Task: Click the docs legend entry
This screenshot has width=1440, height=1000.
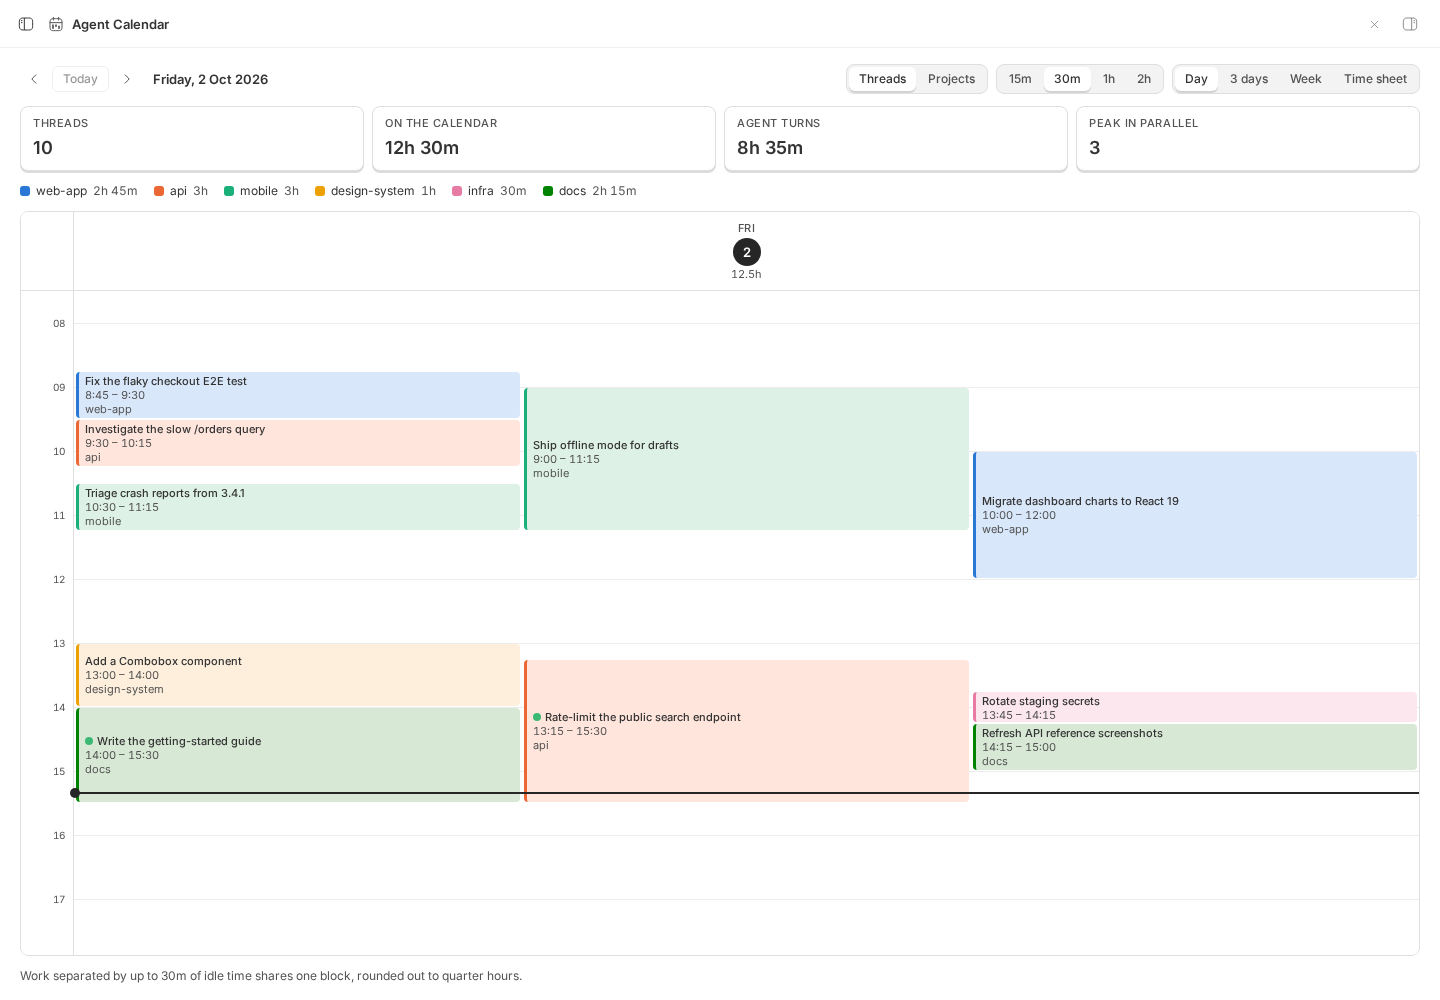Action: point(589,191)
